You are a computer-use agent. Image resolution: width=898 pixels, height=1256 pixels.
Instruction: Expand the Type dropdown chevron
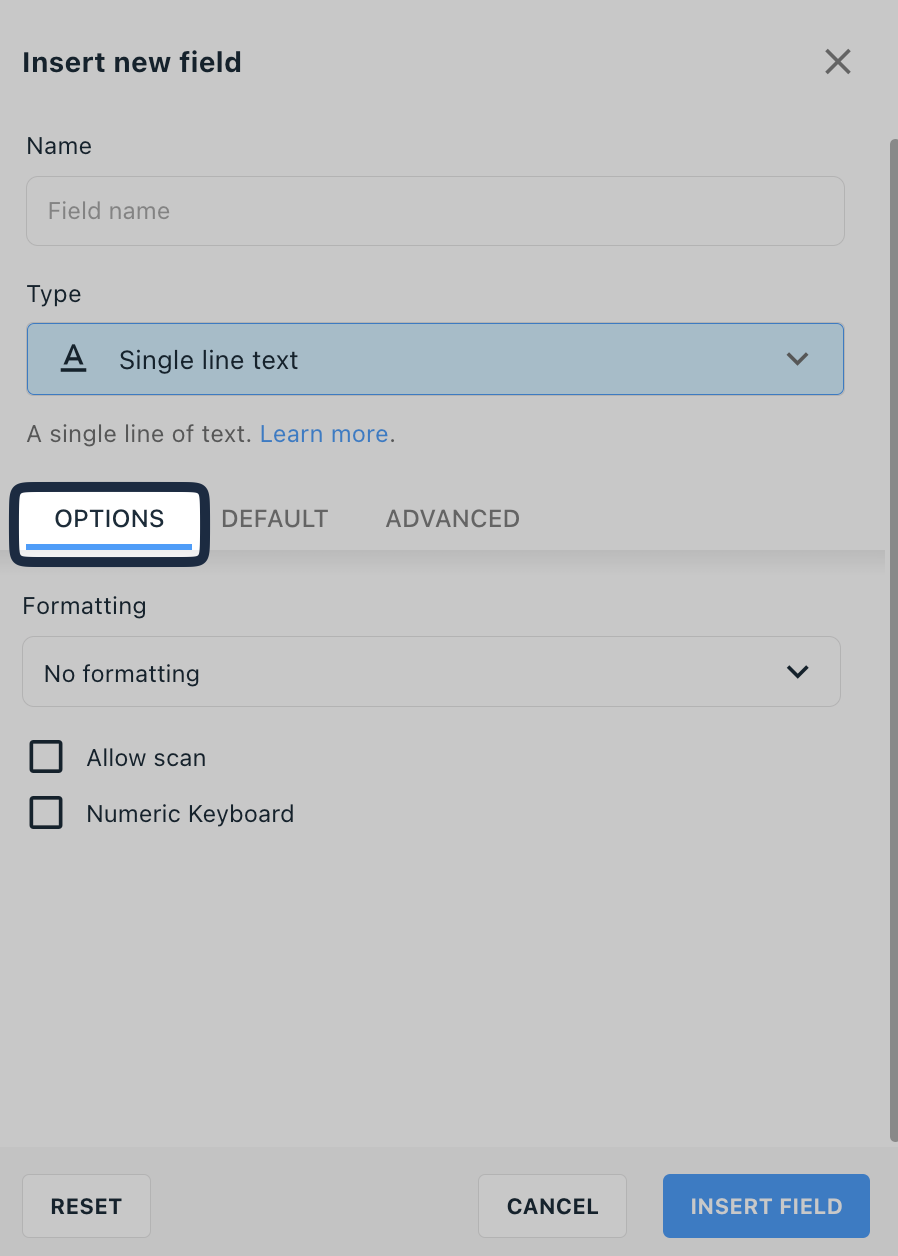797,359
